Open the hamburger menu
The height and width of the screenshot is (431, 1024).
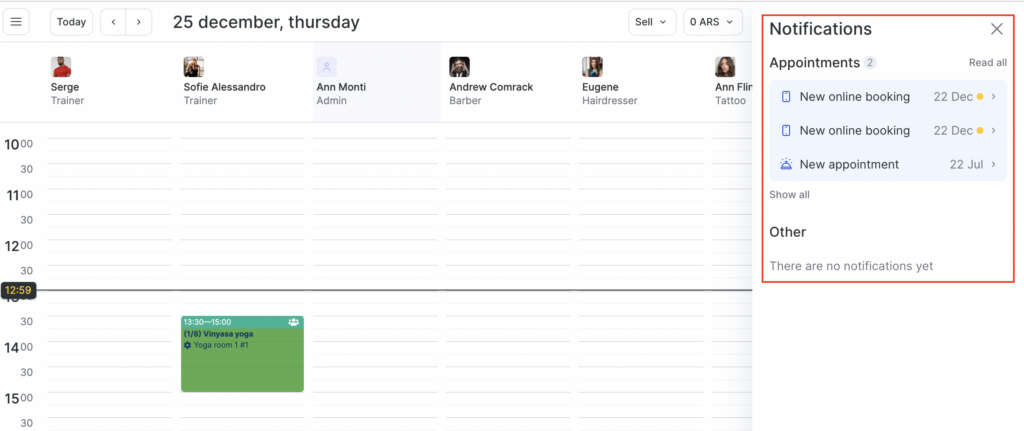point(16,22)
